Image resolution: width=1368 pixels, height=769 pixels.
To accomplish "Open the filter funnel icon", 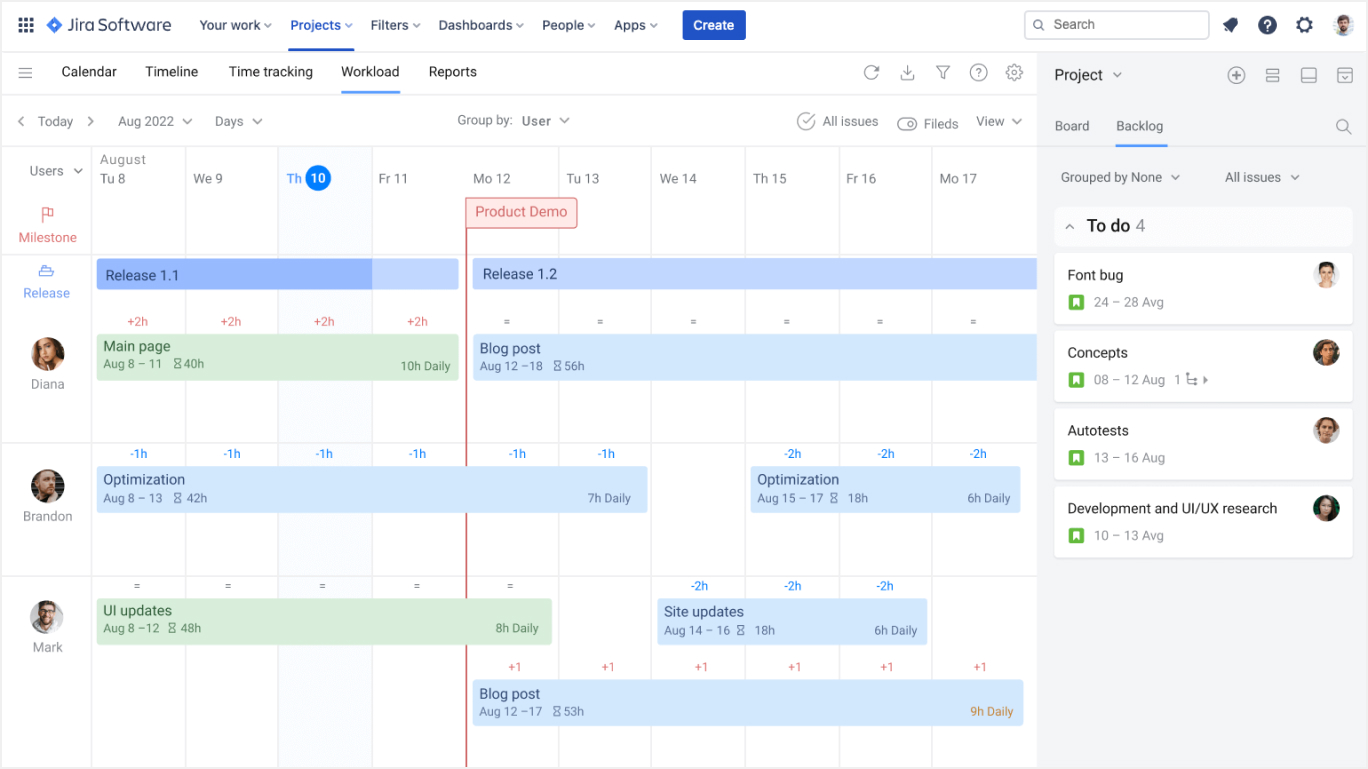I will coord(943,72).
